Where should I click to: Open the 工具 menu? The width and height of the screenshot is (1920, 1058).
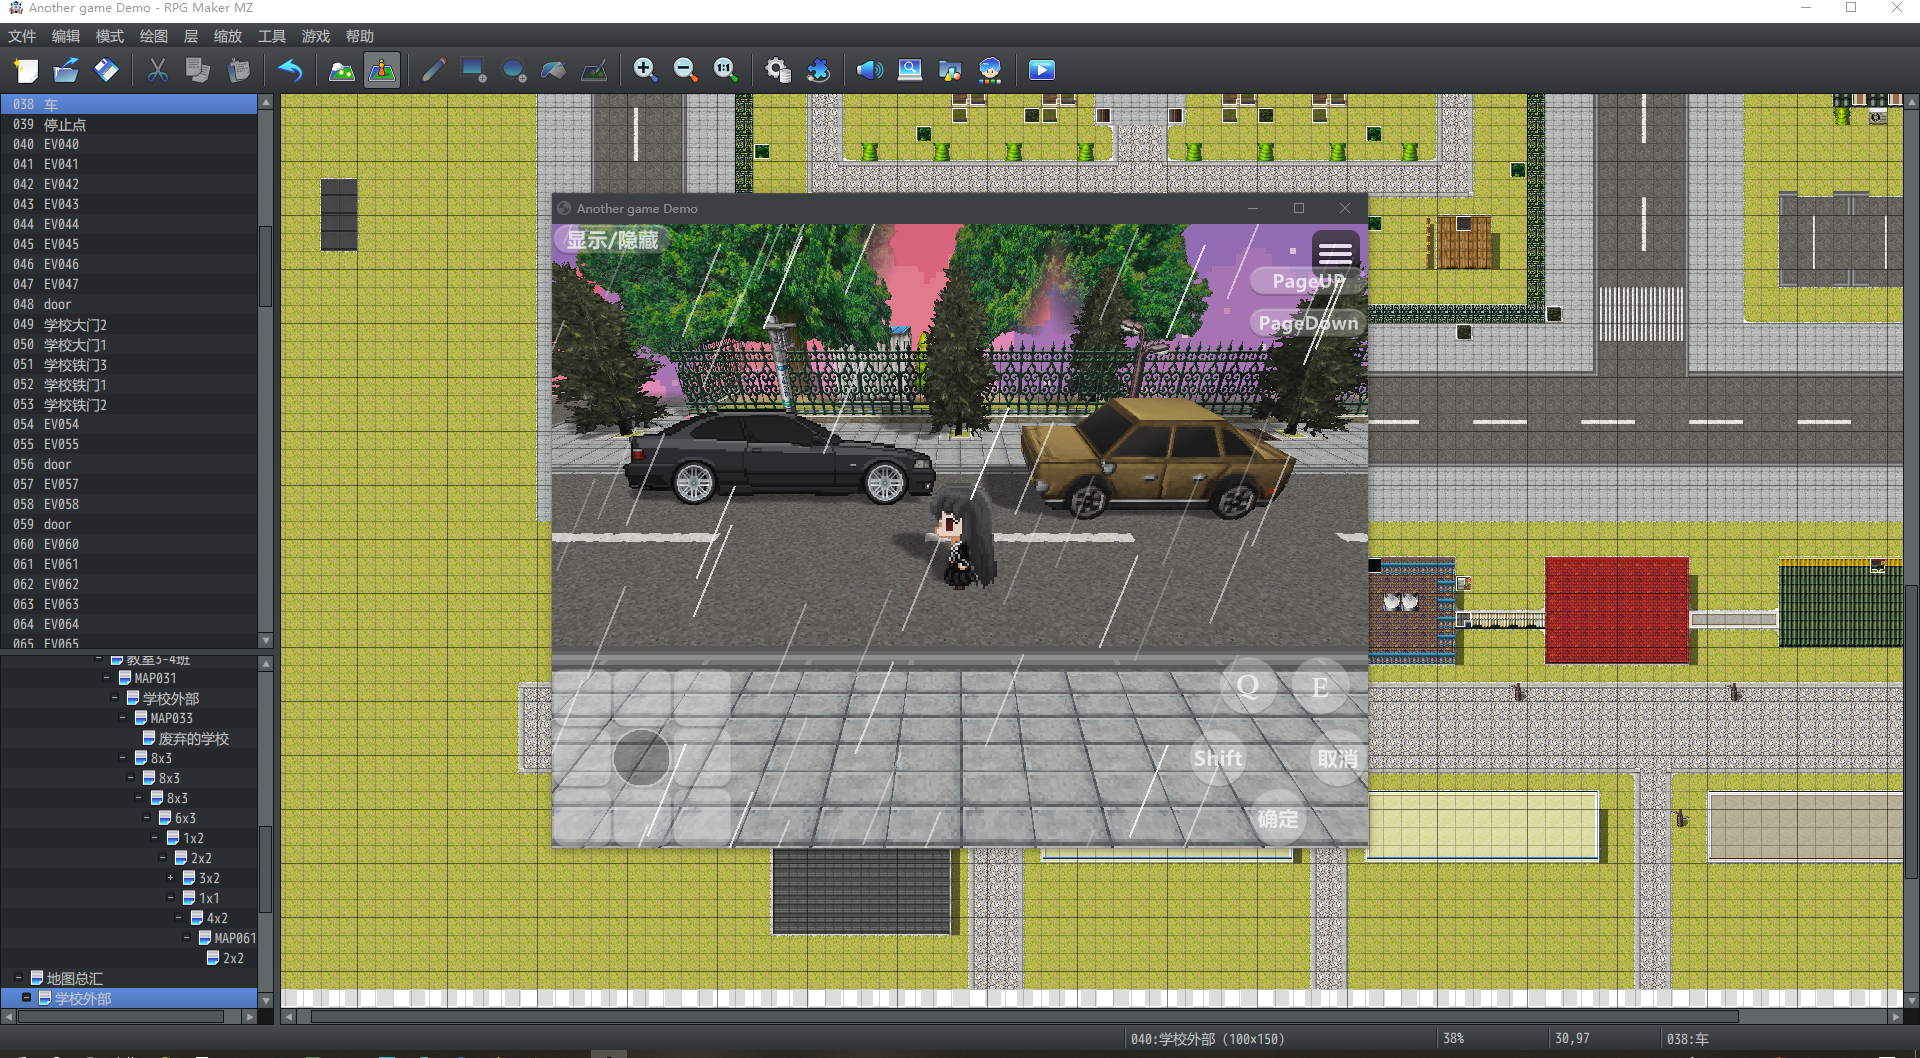click(271, 36)
